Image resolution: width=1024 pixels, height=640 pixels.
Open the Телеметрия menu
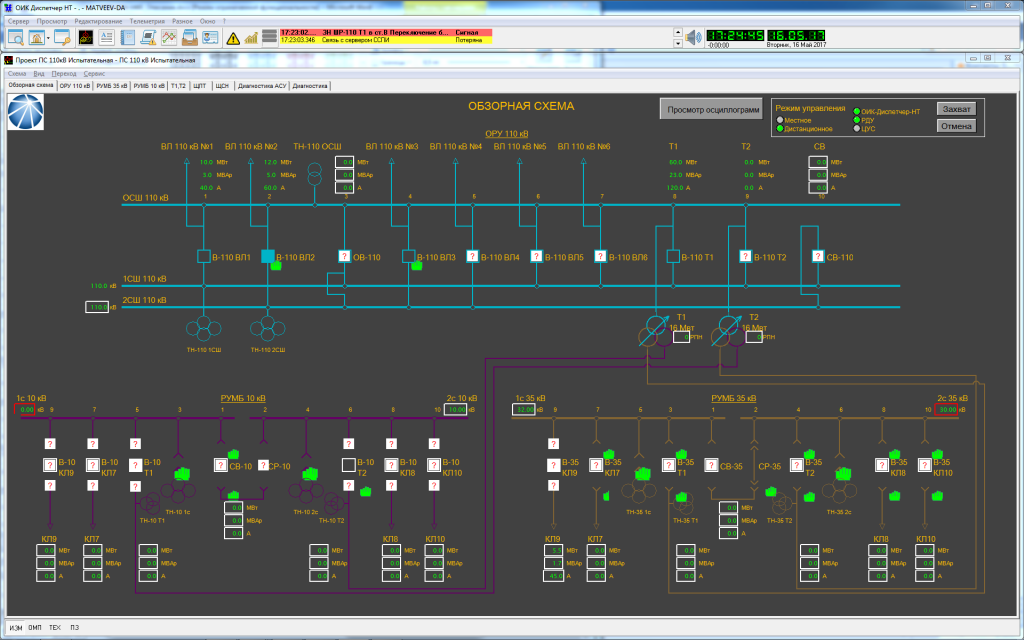click(x=147, y=22)
